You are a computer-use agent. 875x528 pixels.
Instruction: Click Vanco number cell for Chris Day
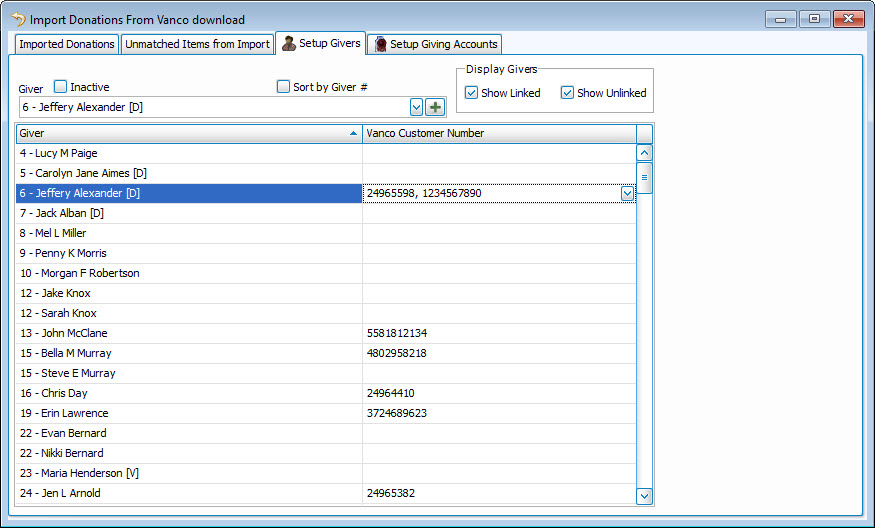(498, 393)
